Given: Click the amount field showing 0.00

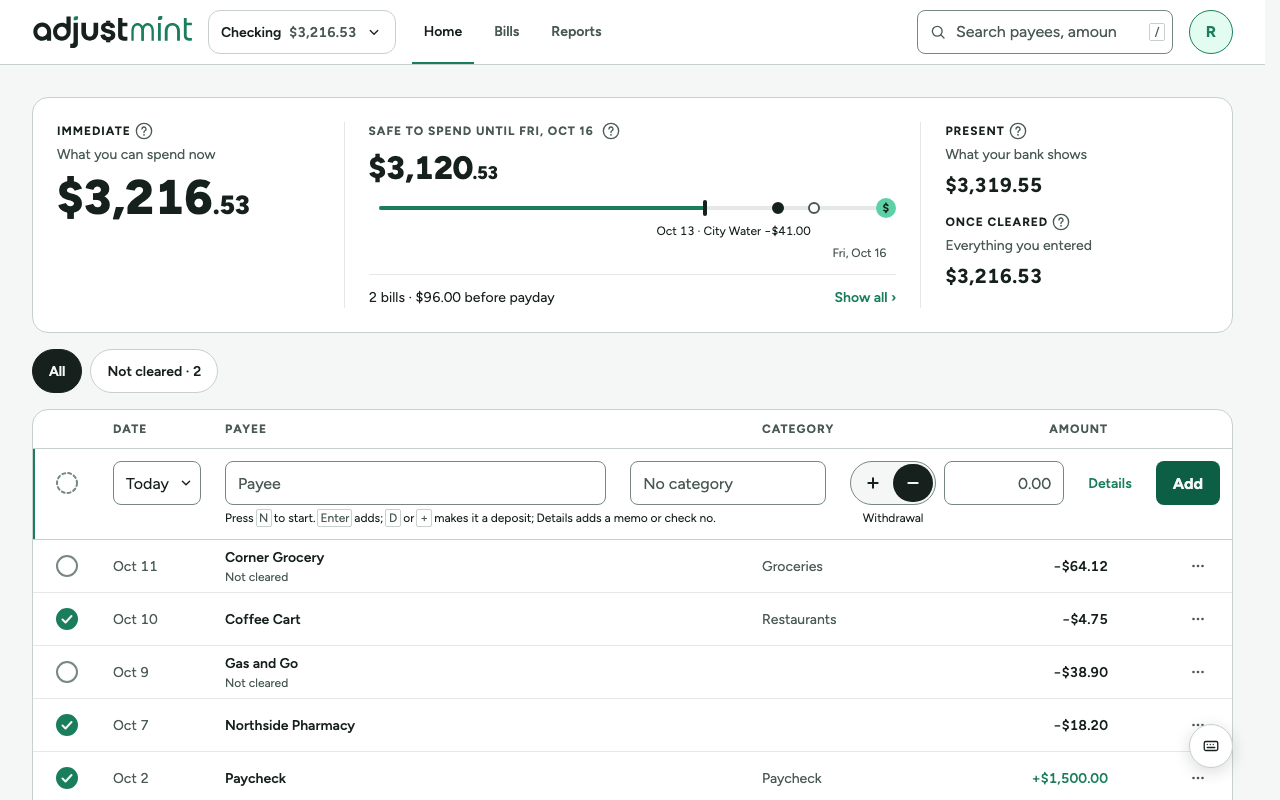Looking at the screenshot, I should (1004, 483).
